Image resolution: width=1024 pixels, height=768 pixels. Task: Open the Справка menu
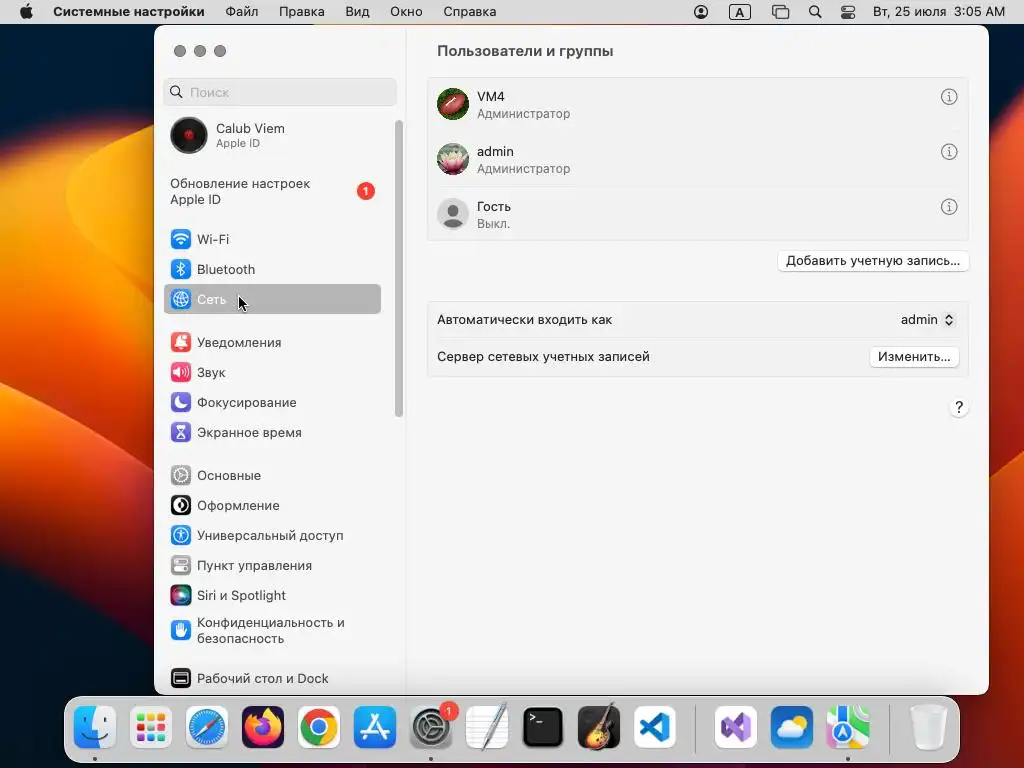[x=470, y=12]
